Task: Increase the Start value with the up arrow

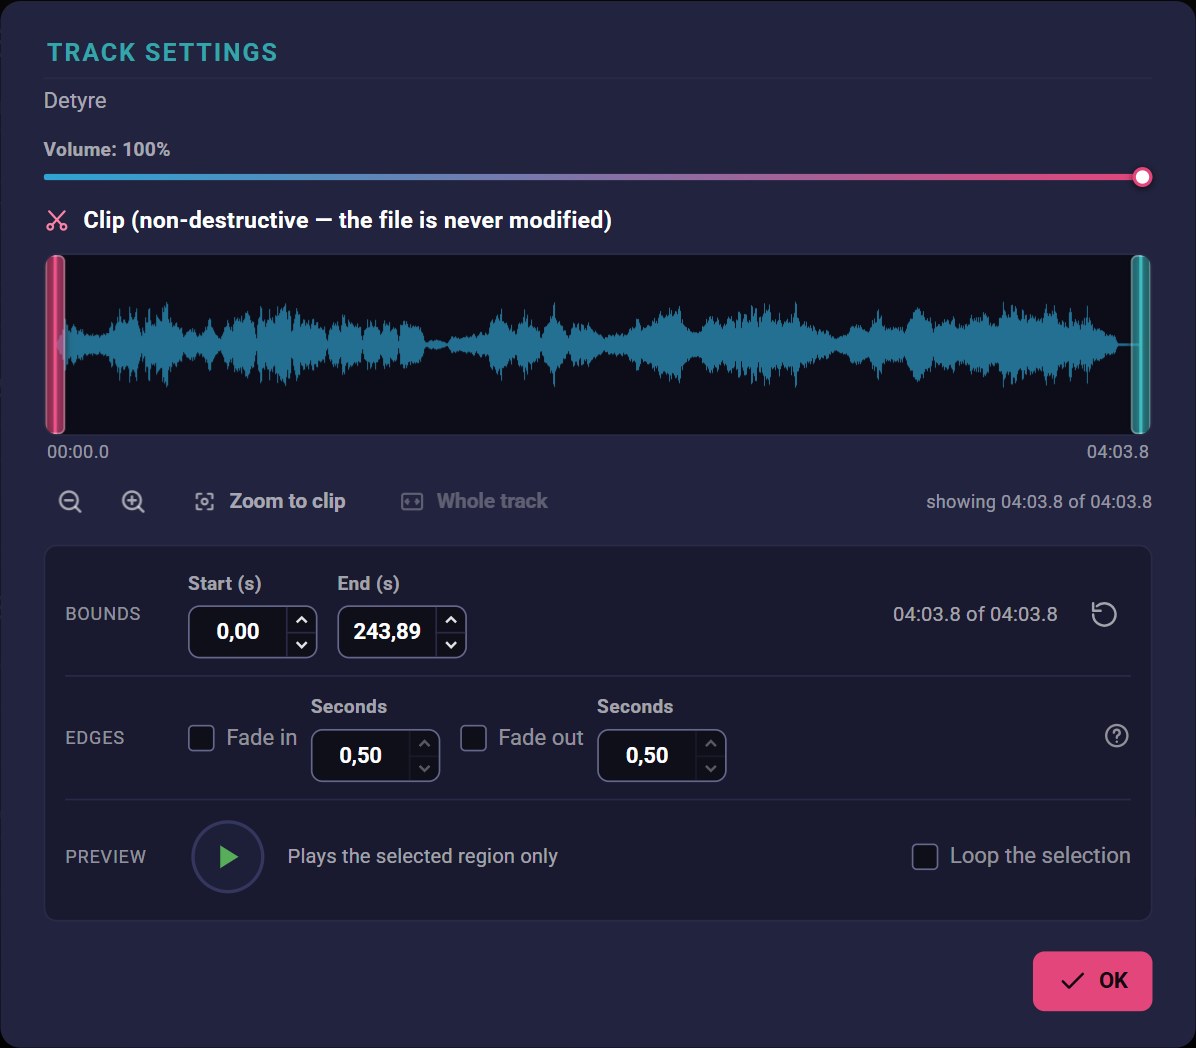Action: pyautogui.click(x=301, y=619)
